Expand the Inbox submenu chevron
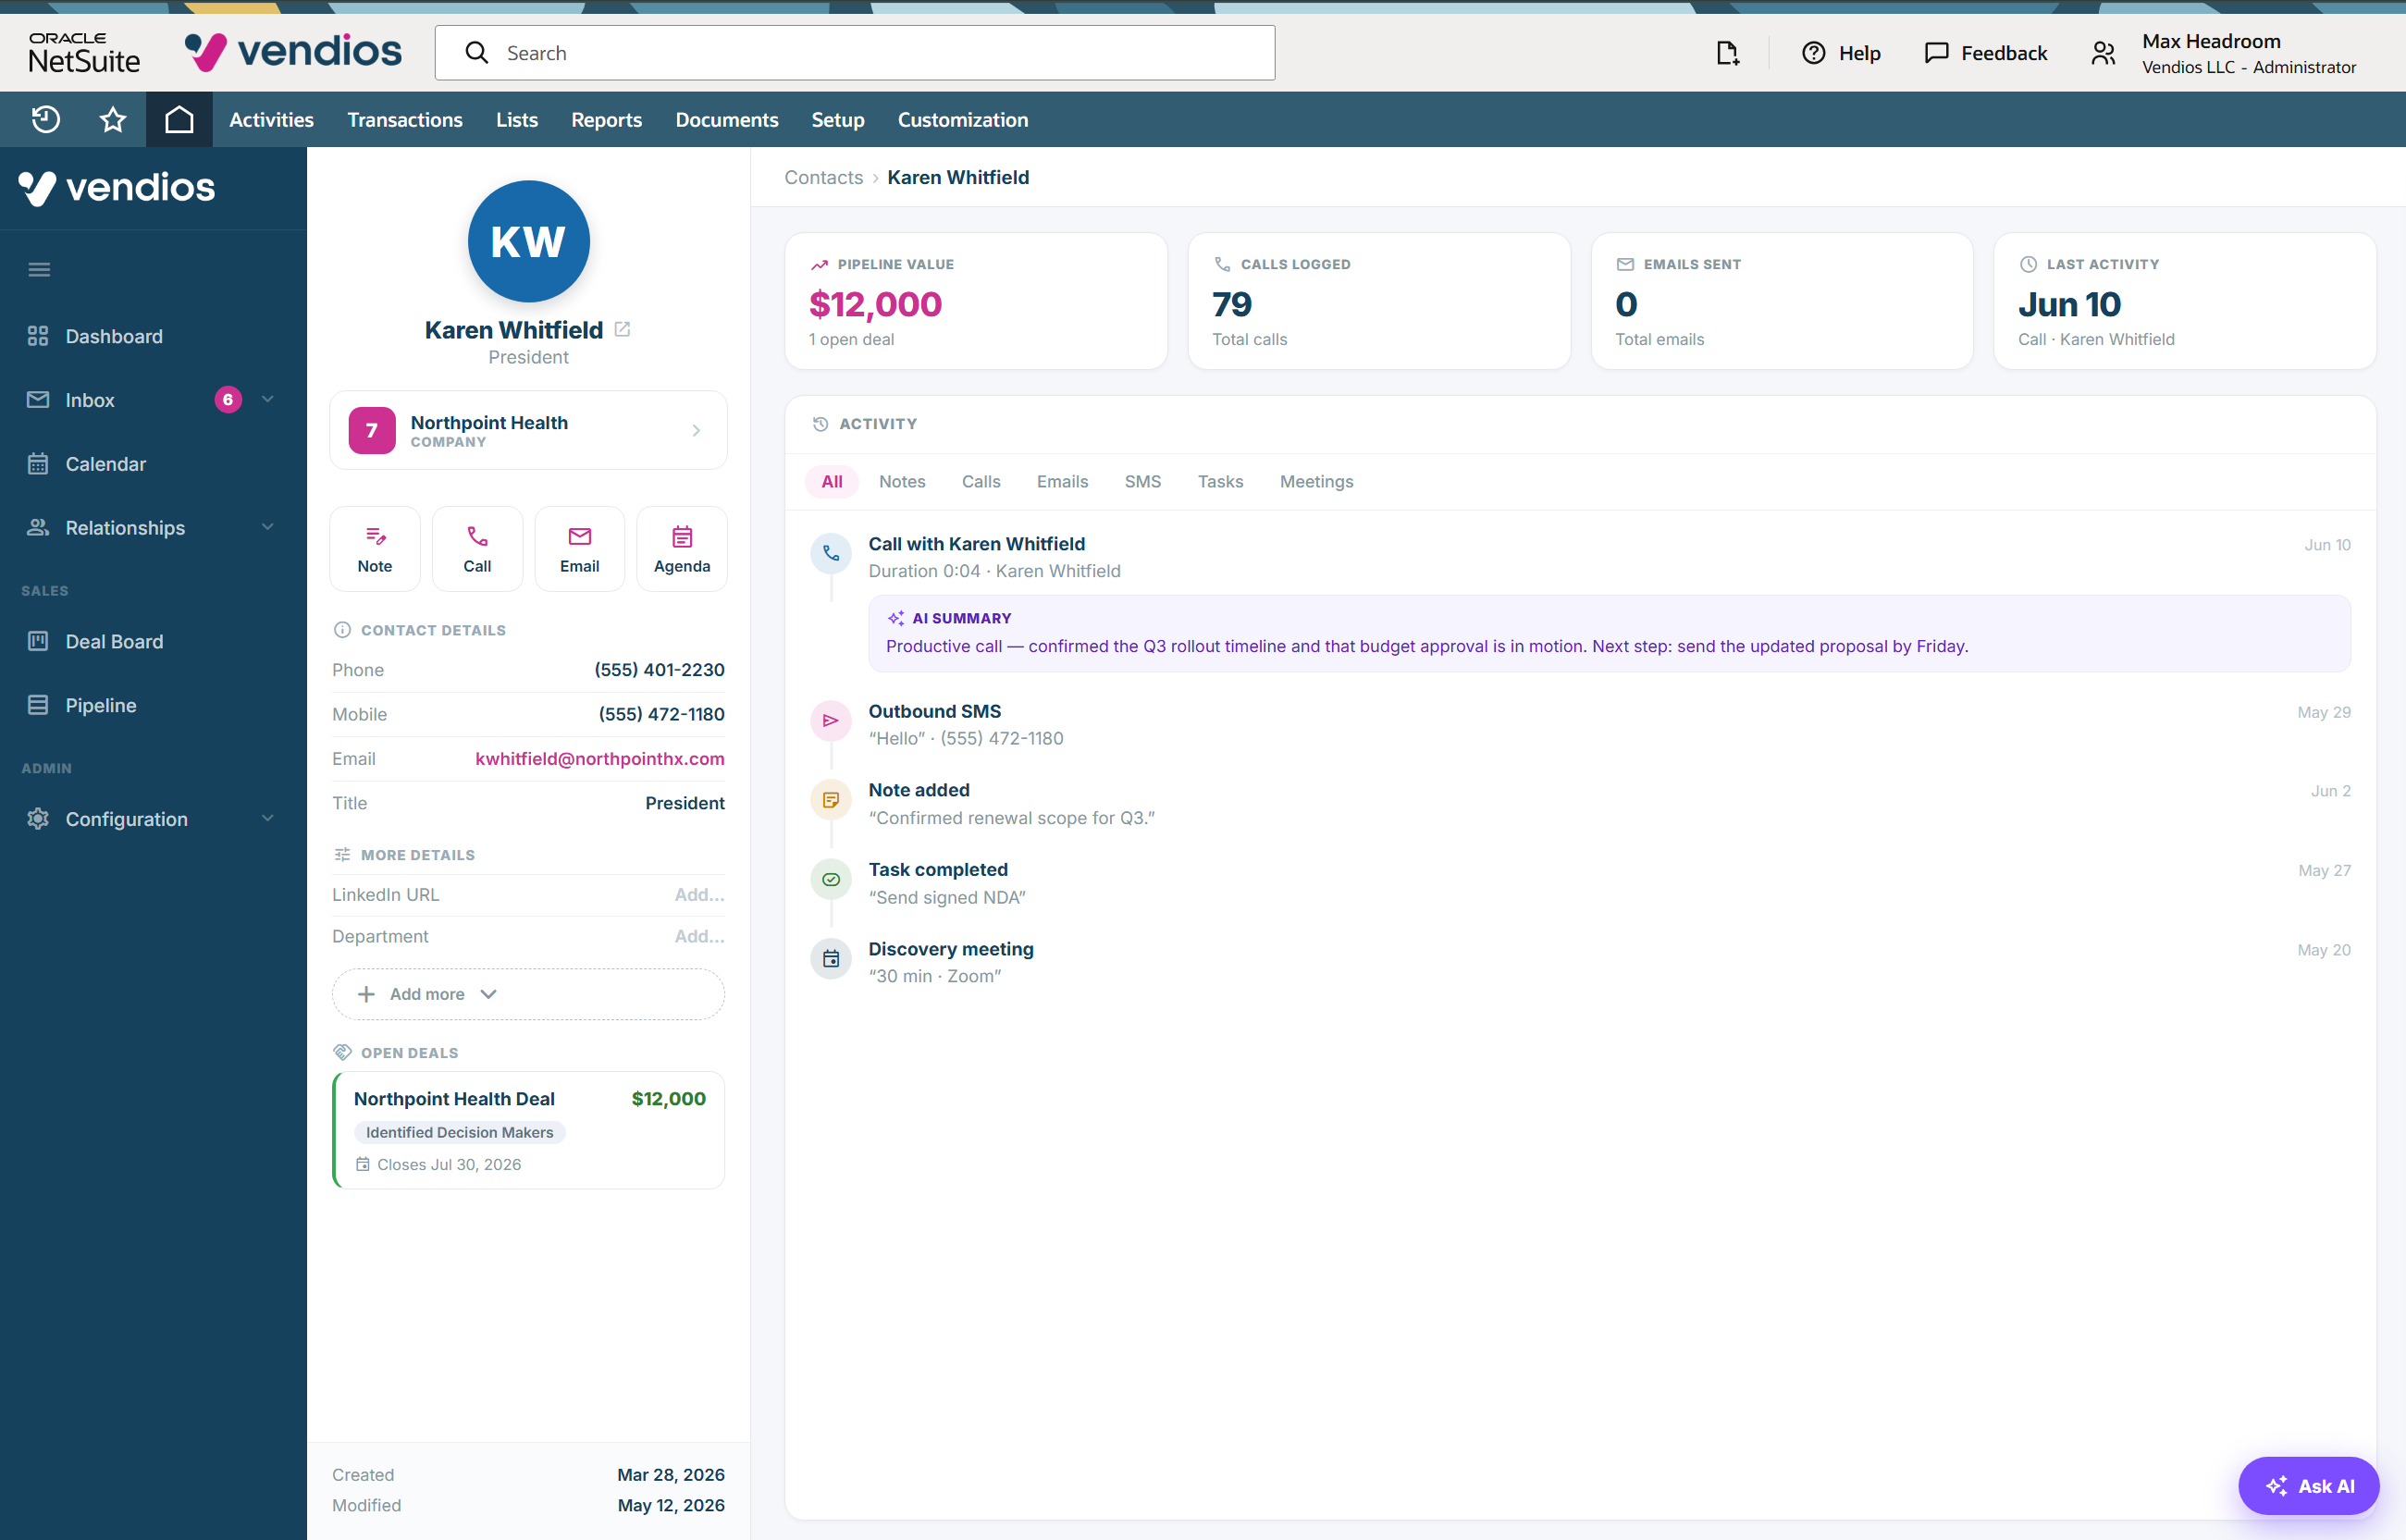This screenshot has width=2406, height=1540. click(268, 399)
